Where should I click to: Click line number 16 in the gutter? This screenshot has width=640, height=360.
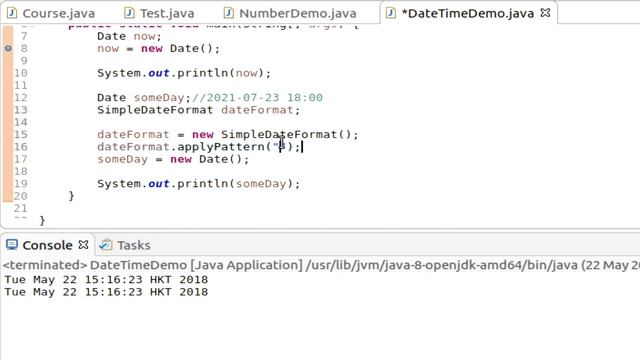click(x=20, y=147)
